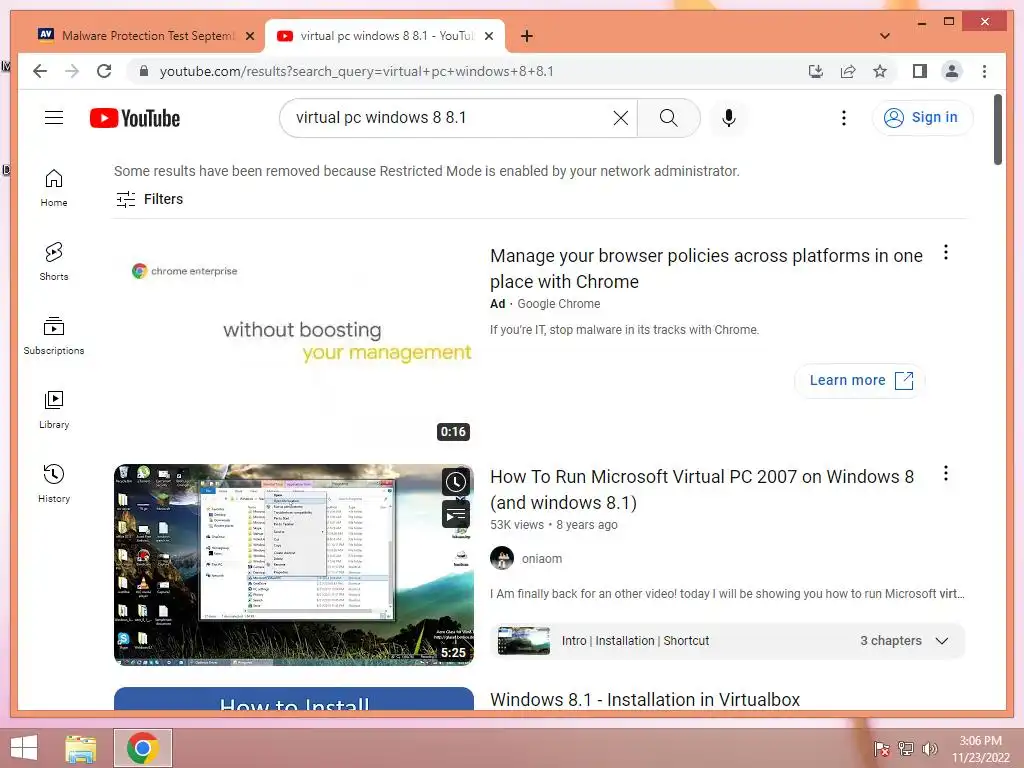This screenshot has height=768, width=1024.
Task: Click the '53K views • 8 years ago' text
Action: tap(553, 524)
